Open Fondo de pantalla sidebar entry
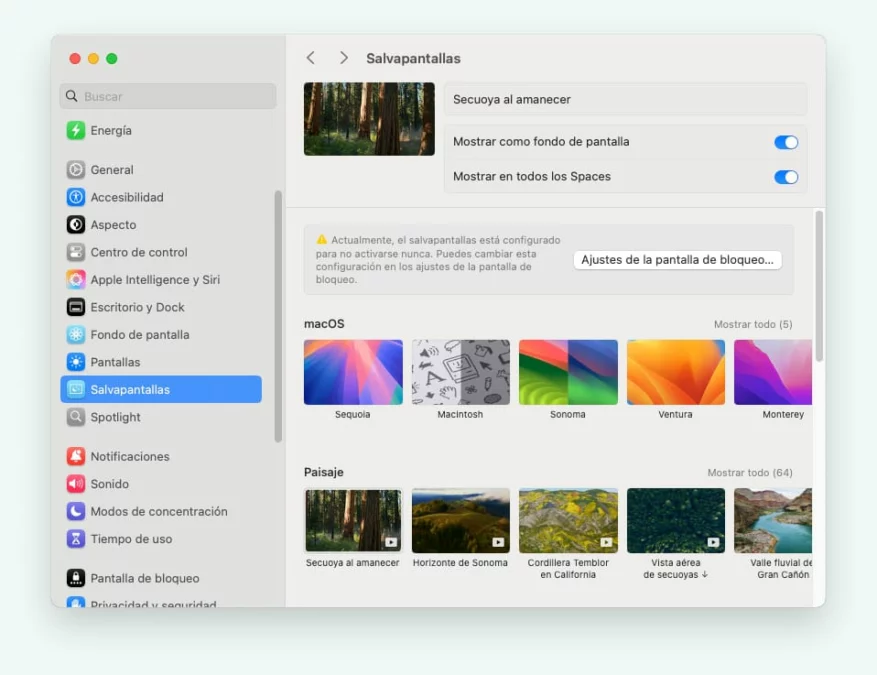This screenshot has width=877, height=675. click(x=140, y=334)
